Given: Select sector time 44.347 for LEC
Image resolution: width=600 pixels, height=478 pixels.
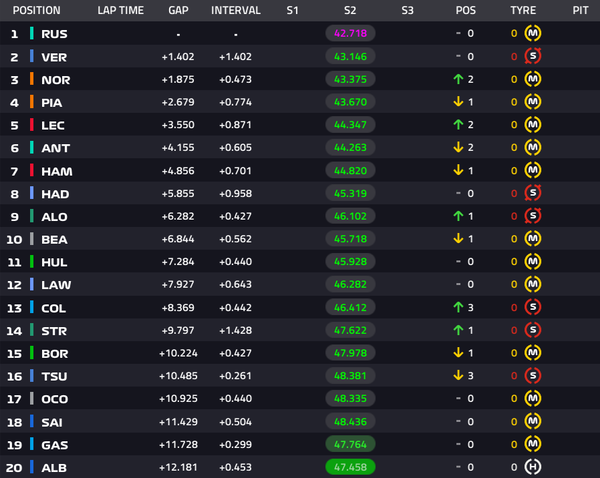Looking at the screenshot, I should pos(350,125).
